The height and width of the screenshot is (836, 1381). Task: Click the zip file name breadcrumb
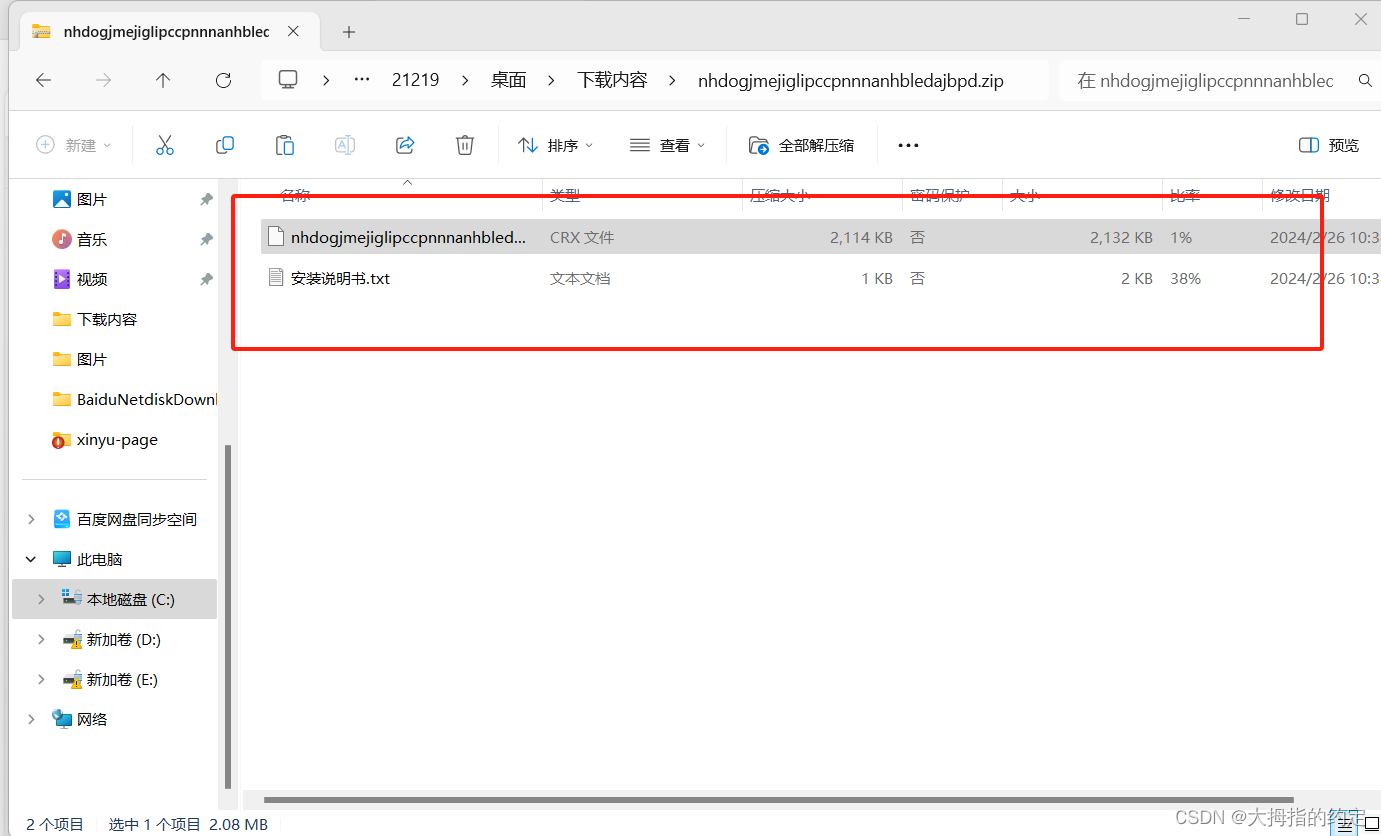pos(851,80)
